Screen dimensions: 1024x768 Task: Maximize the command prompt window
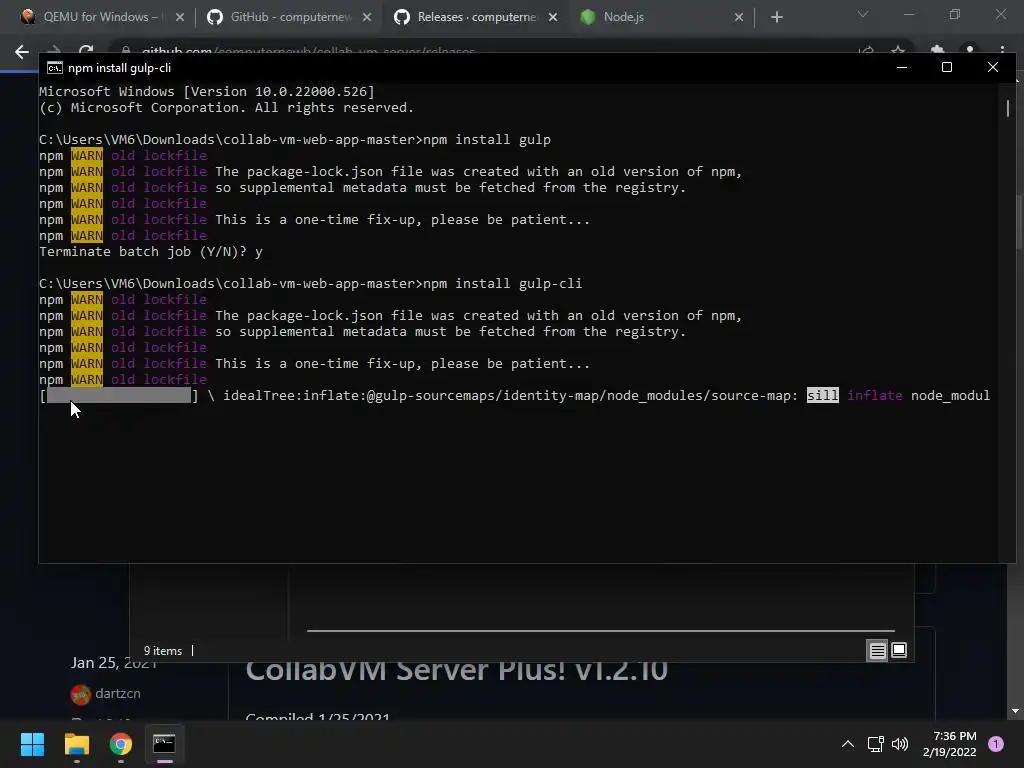947,67
